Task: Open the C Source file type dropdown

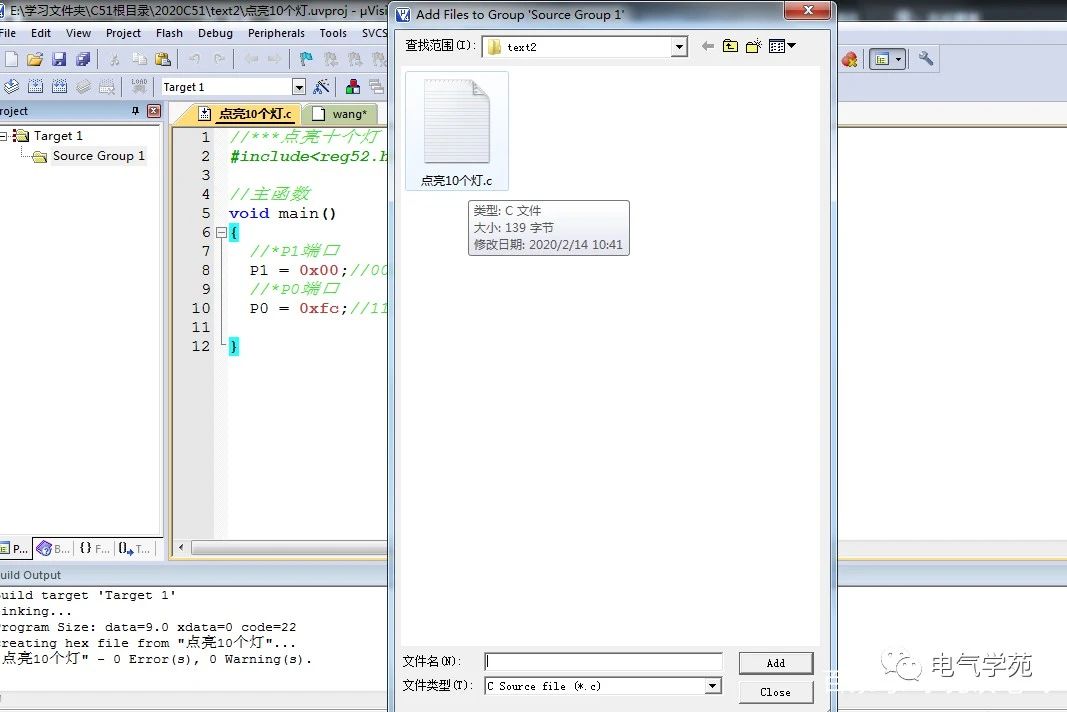Action: [x=712, y=686]
